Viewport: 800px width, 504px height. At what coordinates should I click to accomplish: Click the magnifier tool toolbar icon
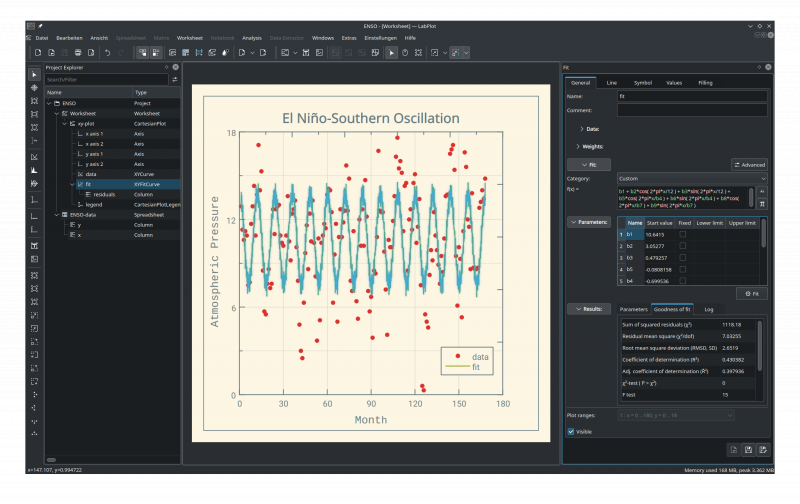click(x=405, y=53)
